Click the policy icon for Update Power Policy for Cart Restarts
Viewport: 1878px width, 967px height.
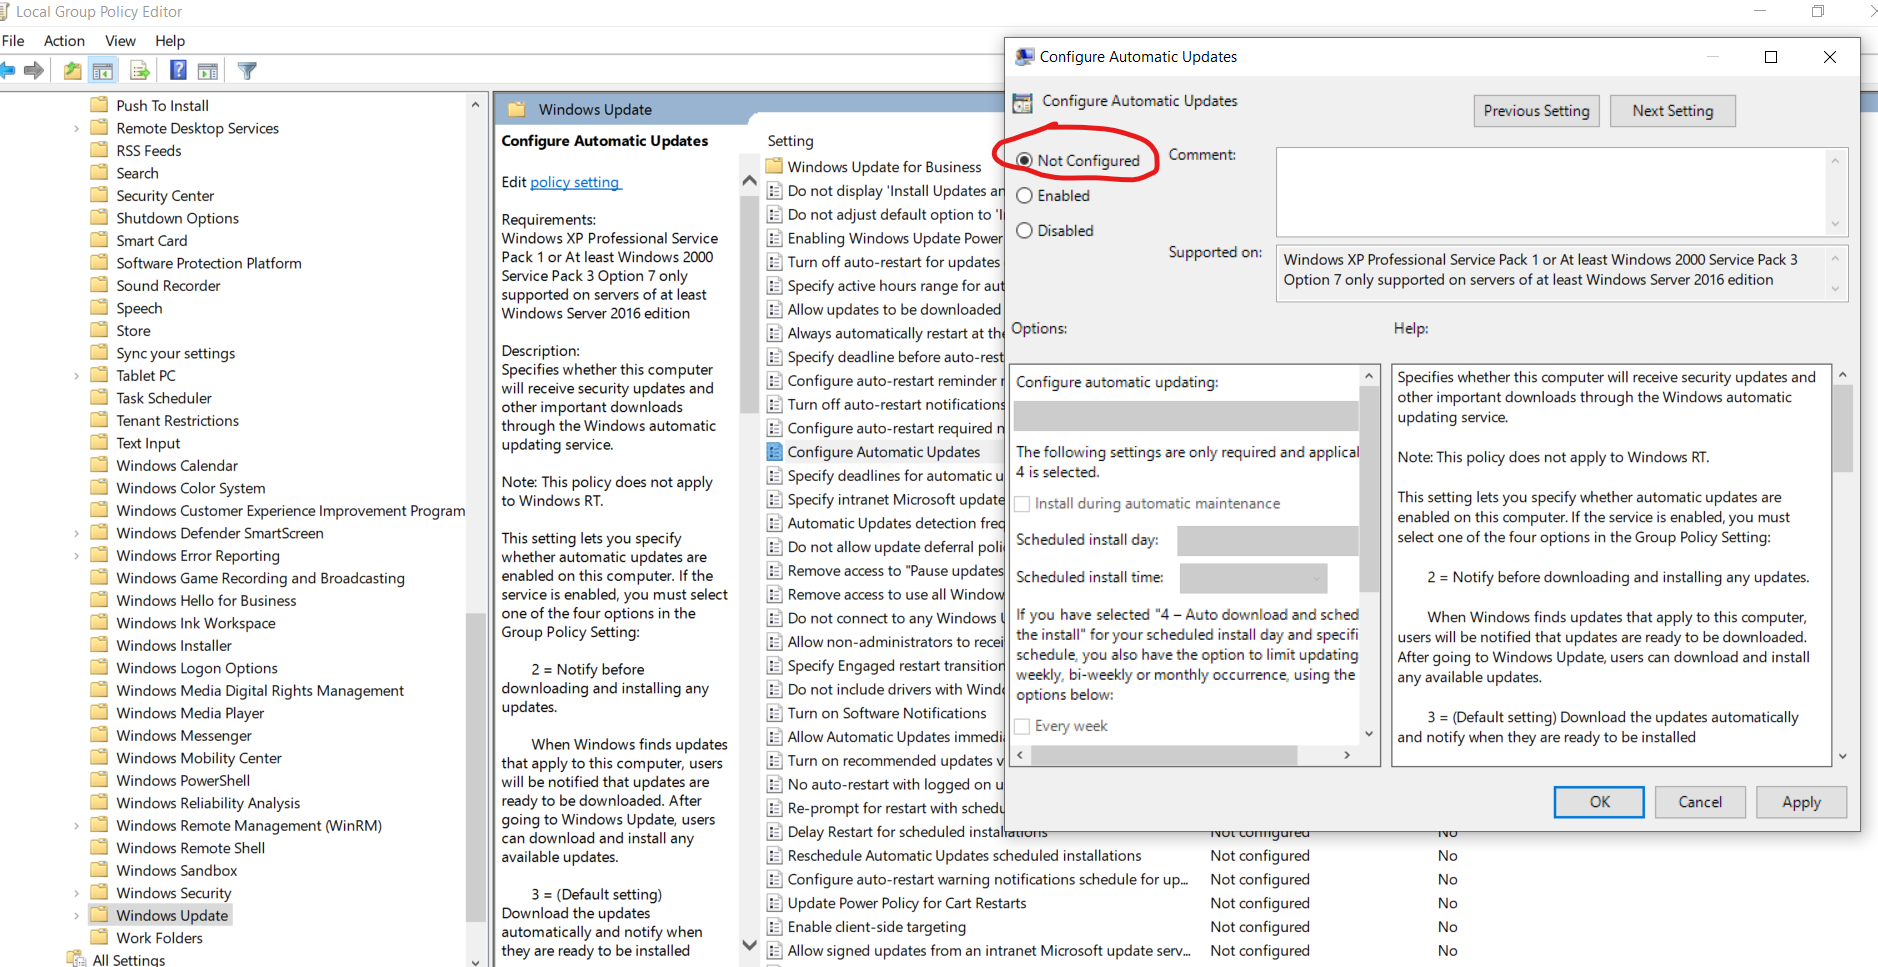pos(774,903)
